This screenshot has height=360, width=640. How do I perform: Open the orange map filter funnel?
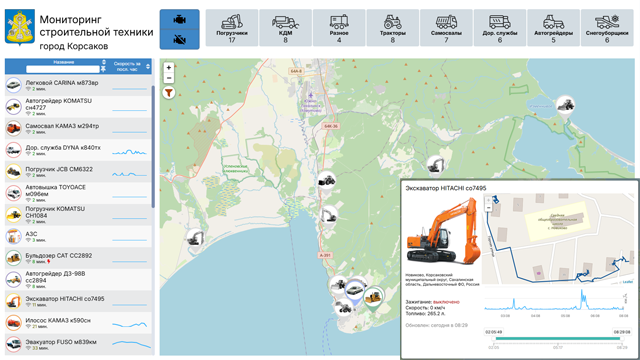coord(169,93)
